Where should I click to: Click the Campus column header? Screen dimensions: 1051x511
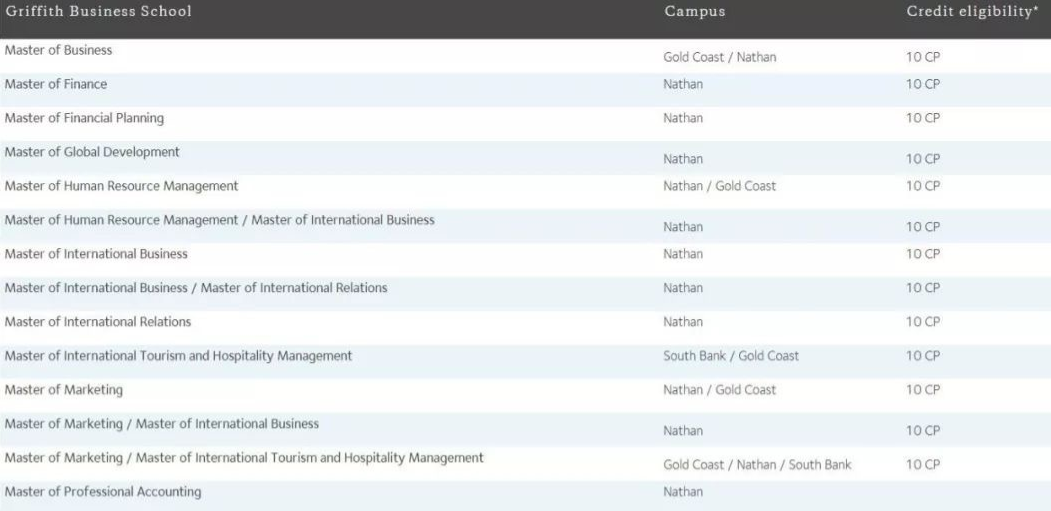tap(694, 12)
